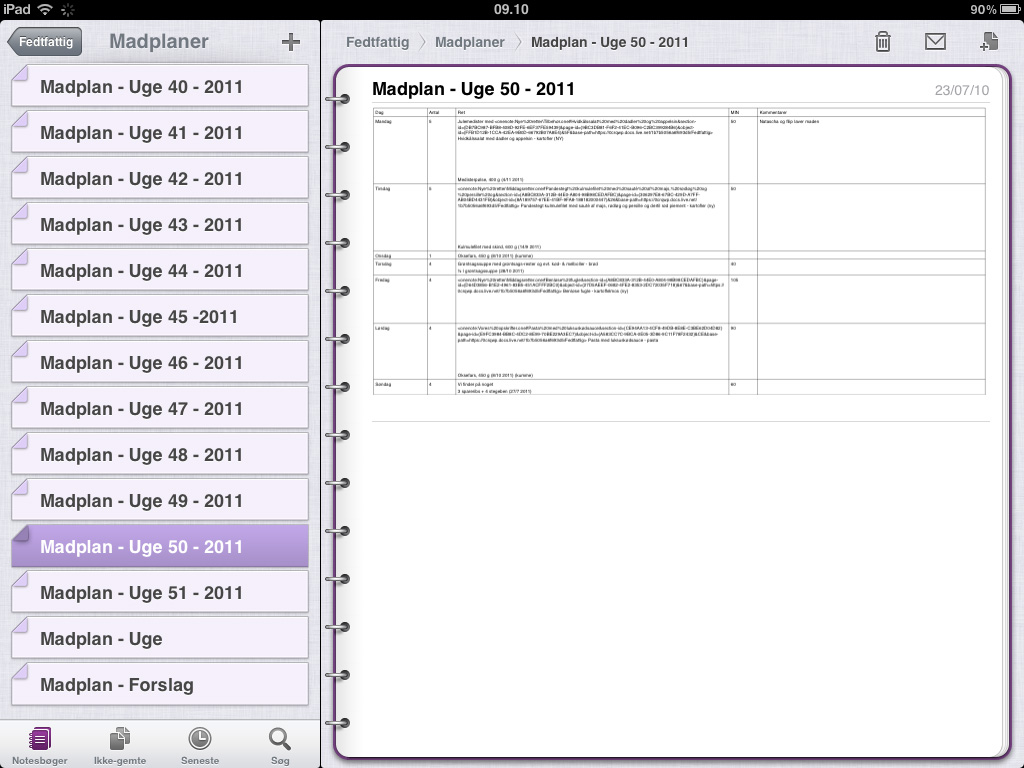Image resolution: width=1024 pixels, height=768 pixels.
Task: Tap the envelope icon to email page
Action: (x=935, y=42)
